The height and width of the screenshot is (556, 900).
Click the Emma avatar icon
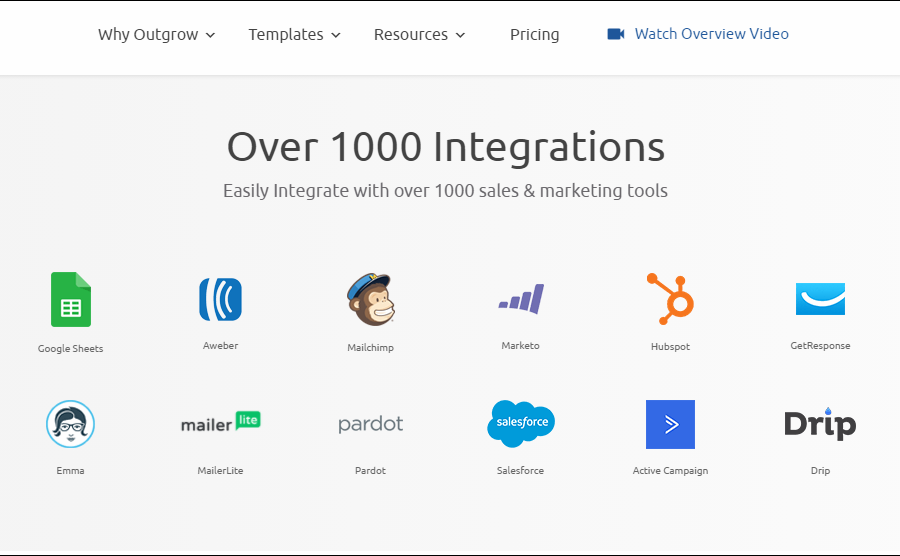[71, 424]
